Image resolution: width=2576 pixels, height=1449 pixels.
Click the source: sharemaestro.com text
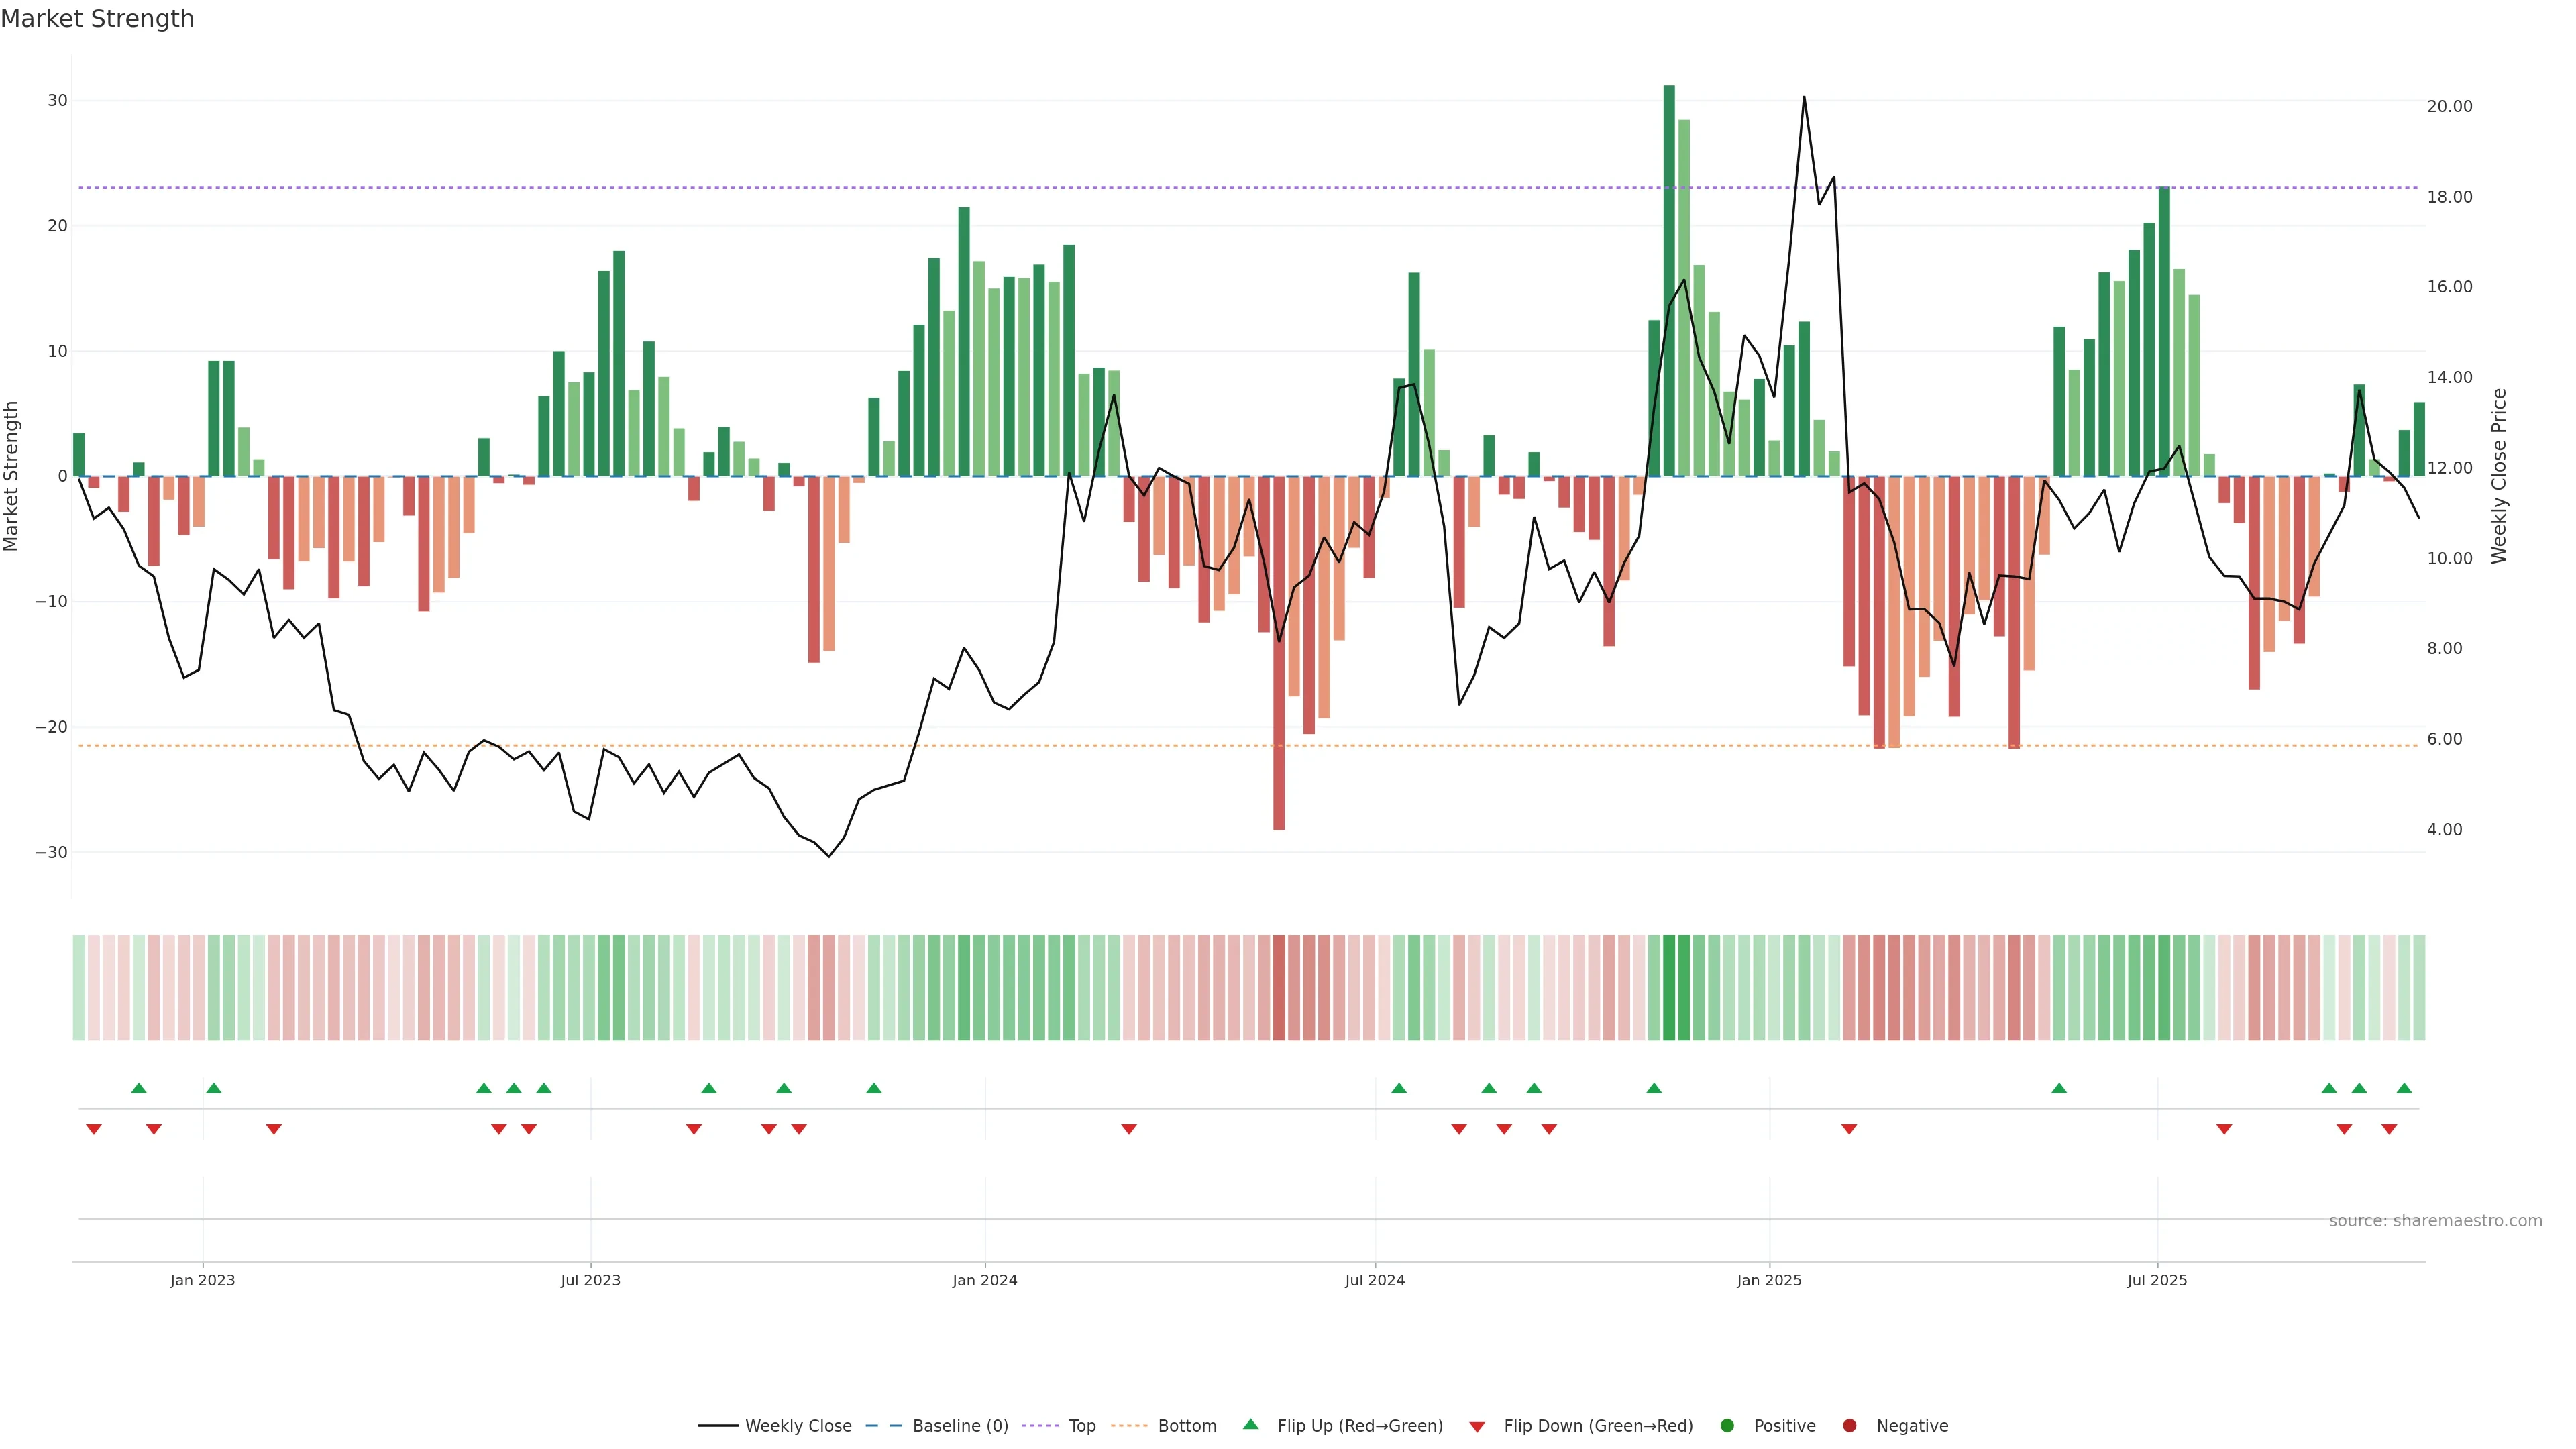pos(2435,1220)
